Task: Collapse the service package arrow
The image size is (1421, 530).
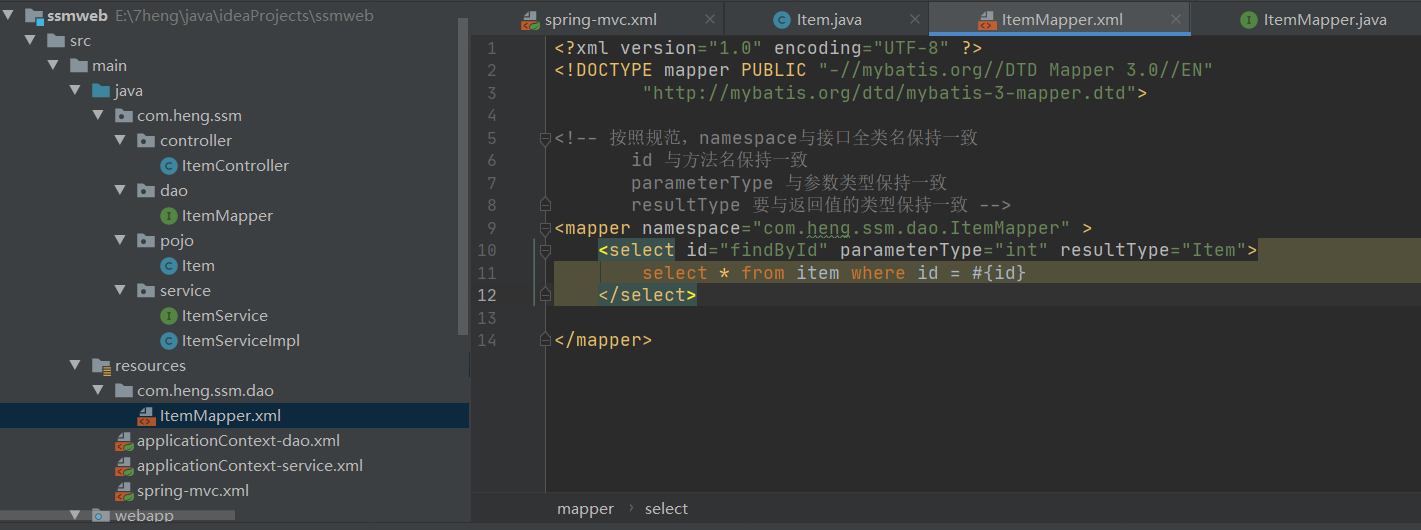Action: point(121,291)
